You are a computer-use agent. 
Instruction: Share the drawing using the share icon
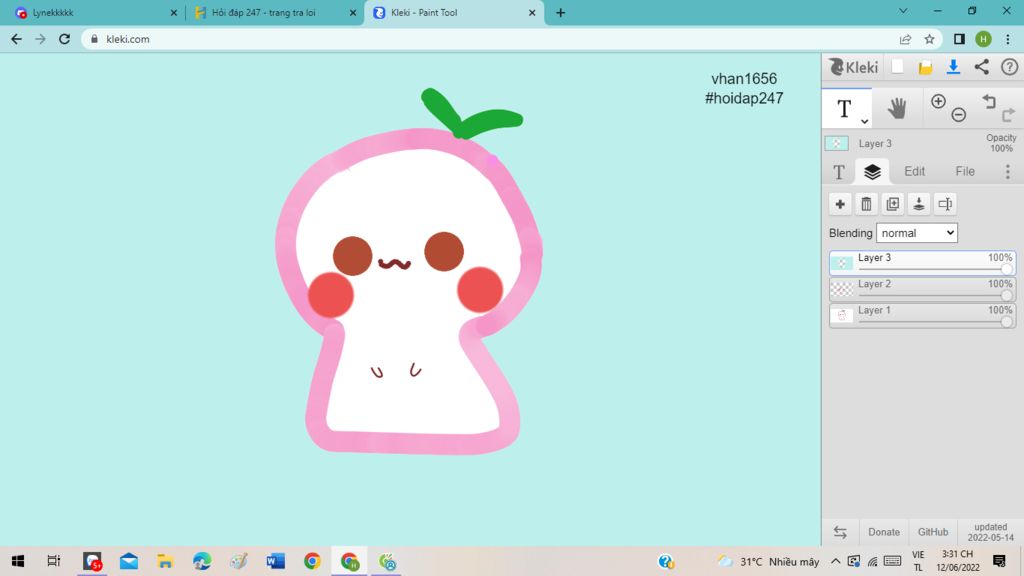[982, 67]
